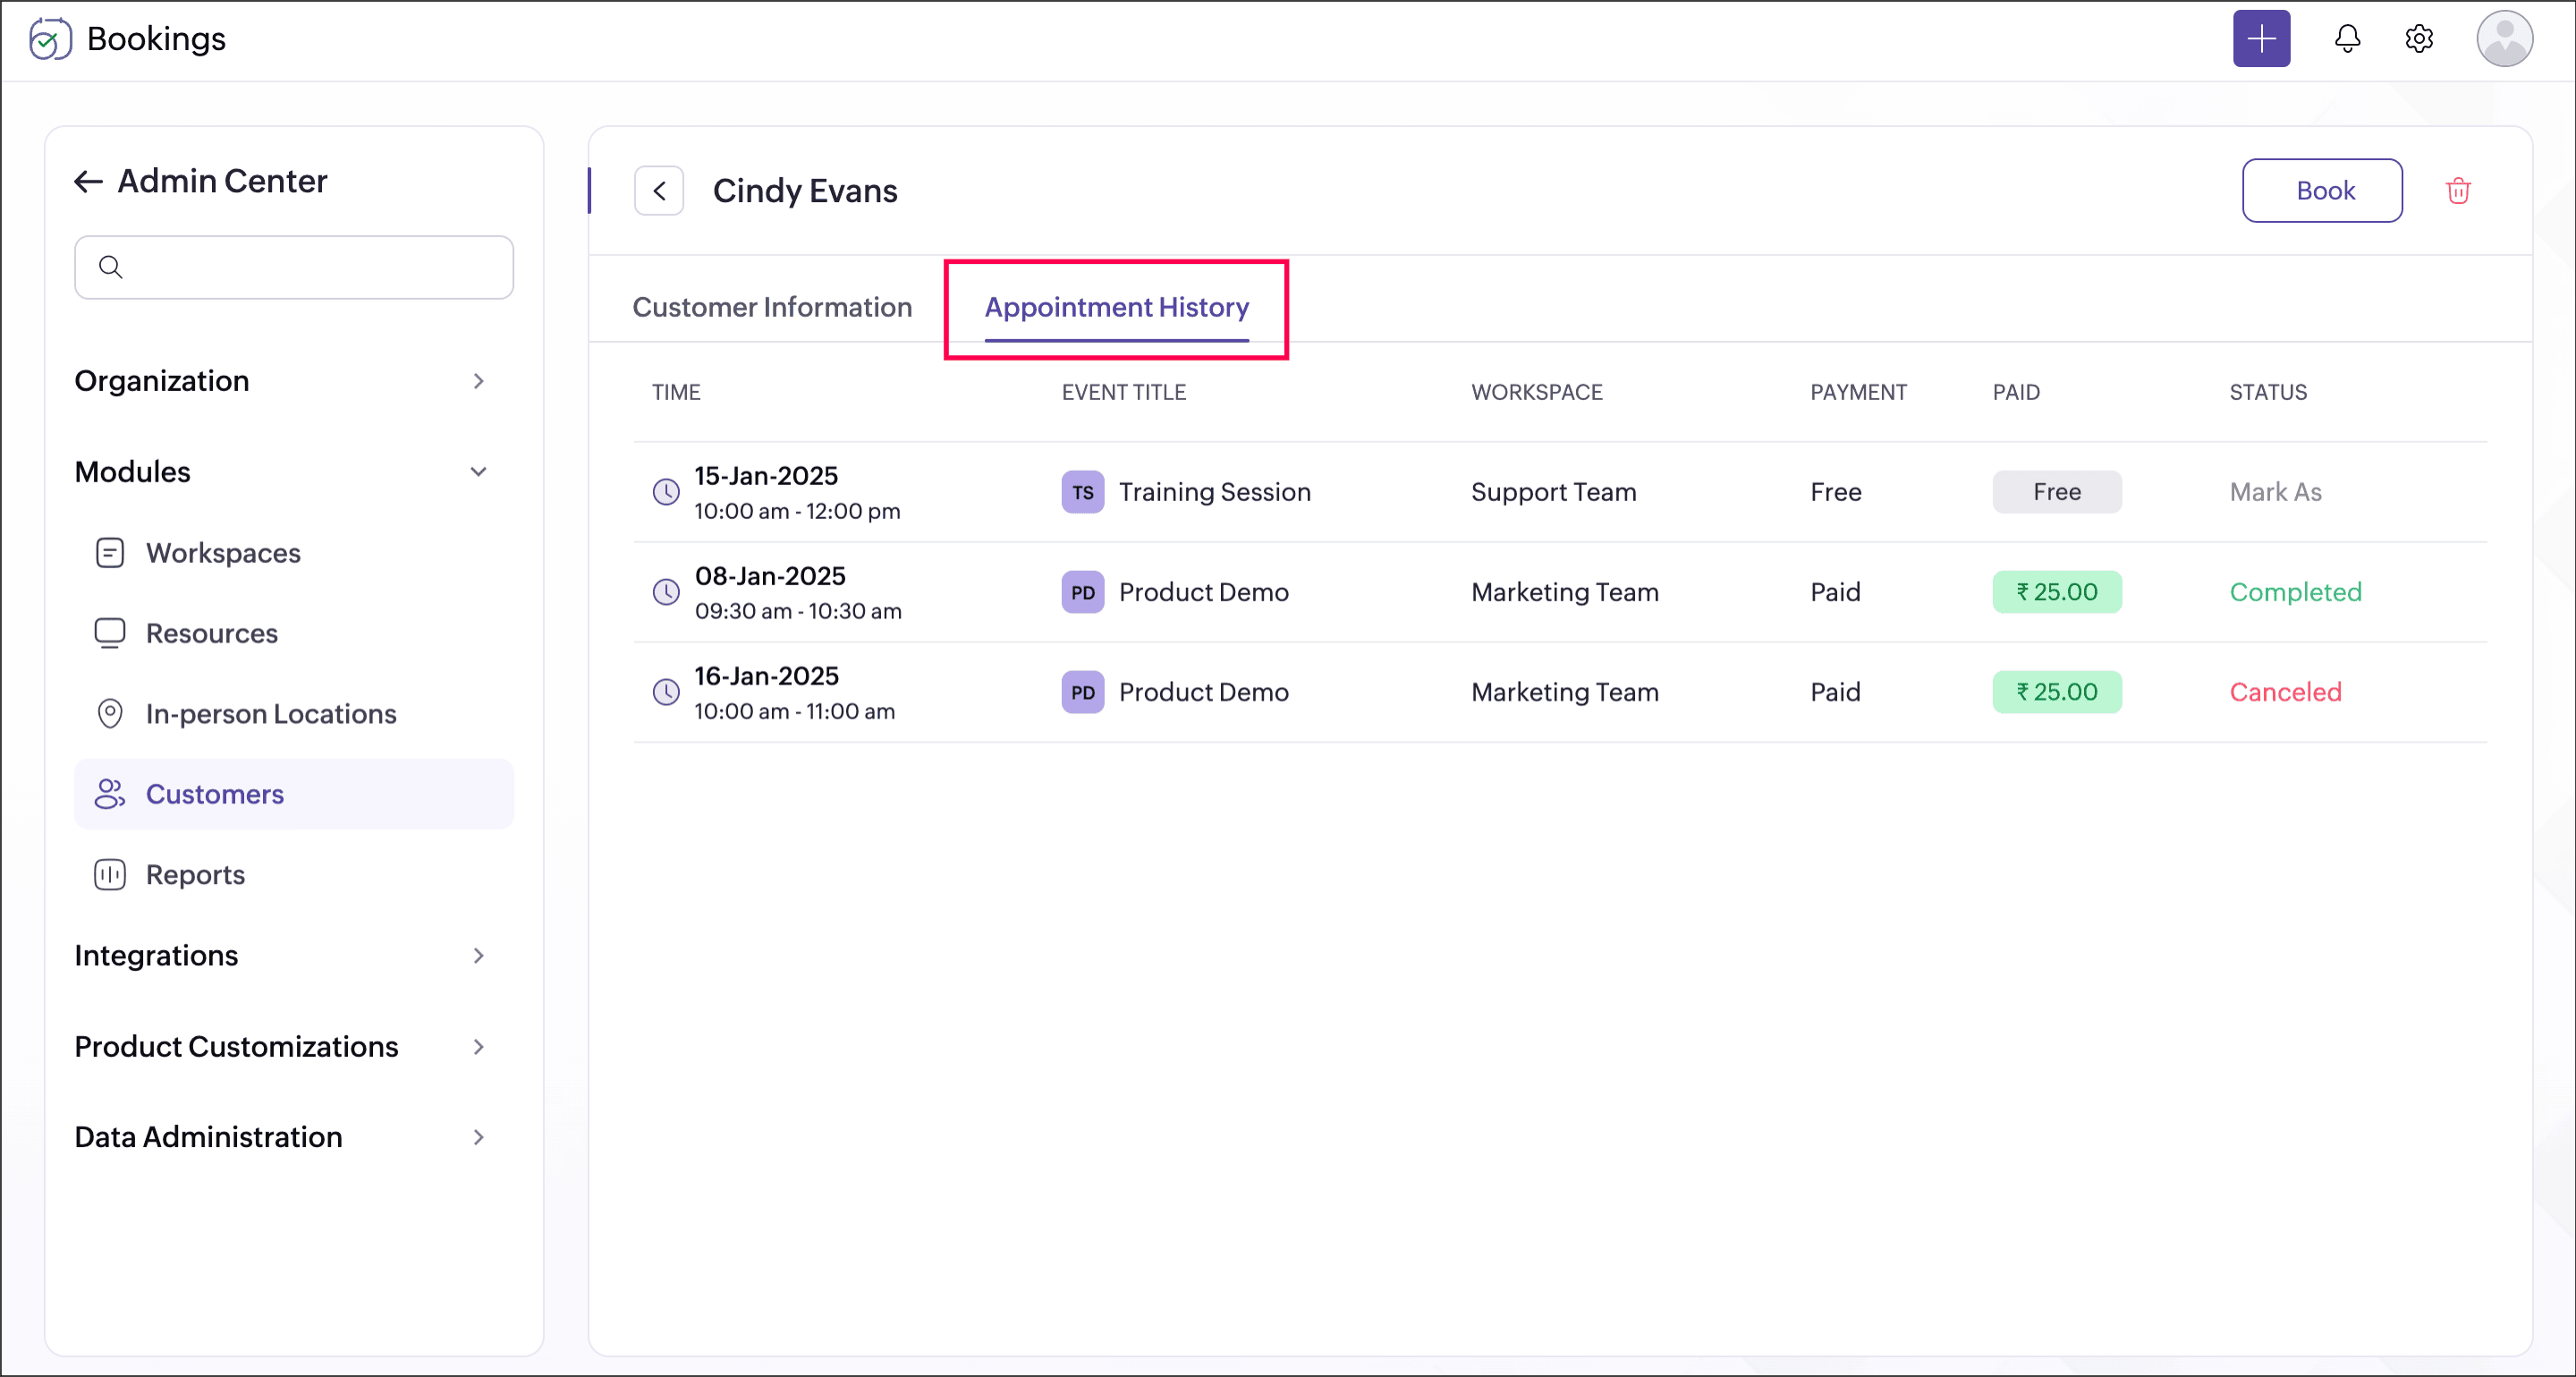This screenshot has height=1377, width=2576.
Task: Click the EVENT TITLE column header
Action: pos(1123,392)
